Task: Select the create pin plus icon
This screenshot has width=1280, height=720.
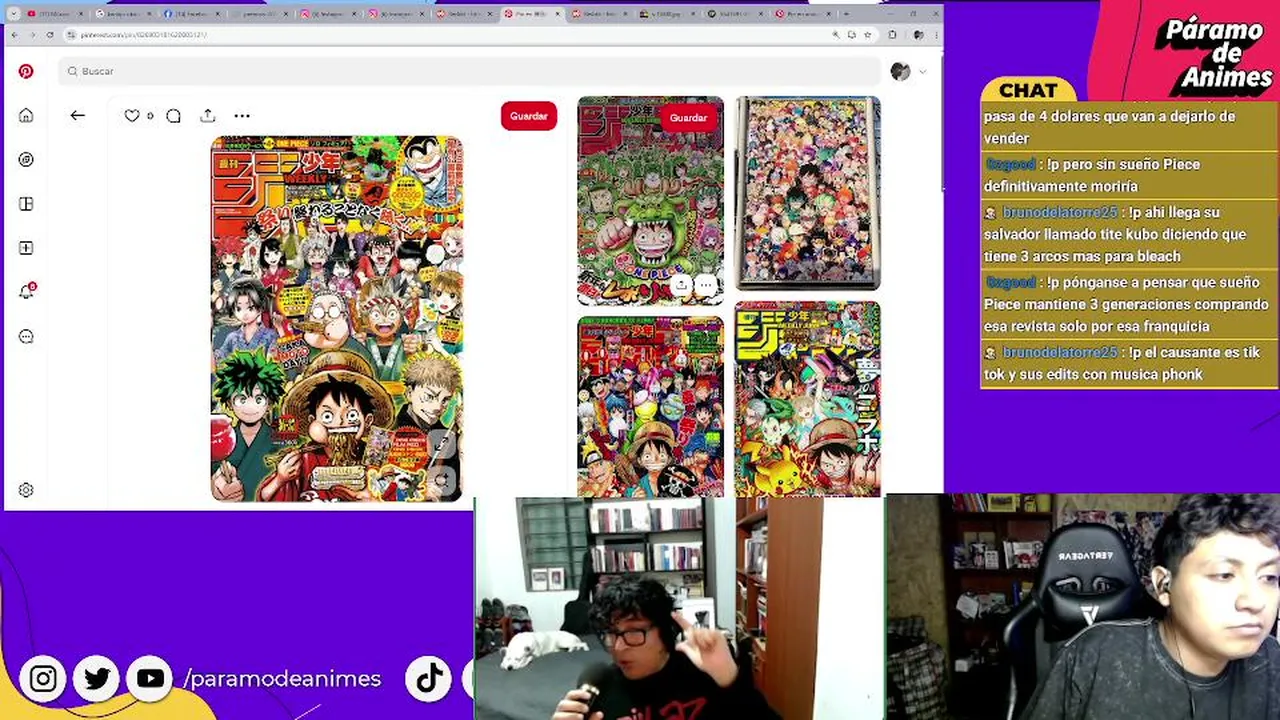Action: click(26, 248)
